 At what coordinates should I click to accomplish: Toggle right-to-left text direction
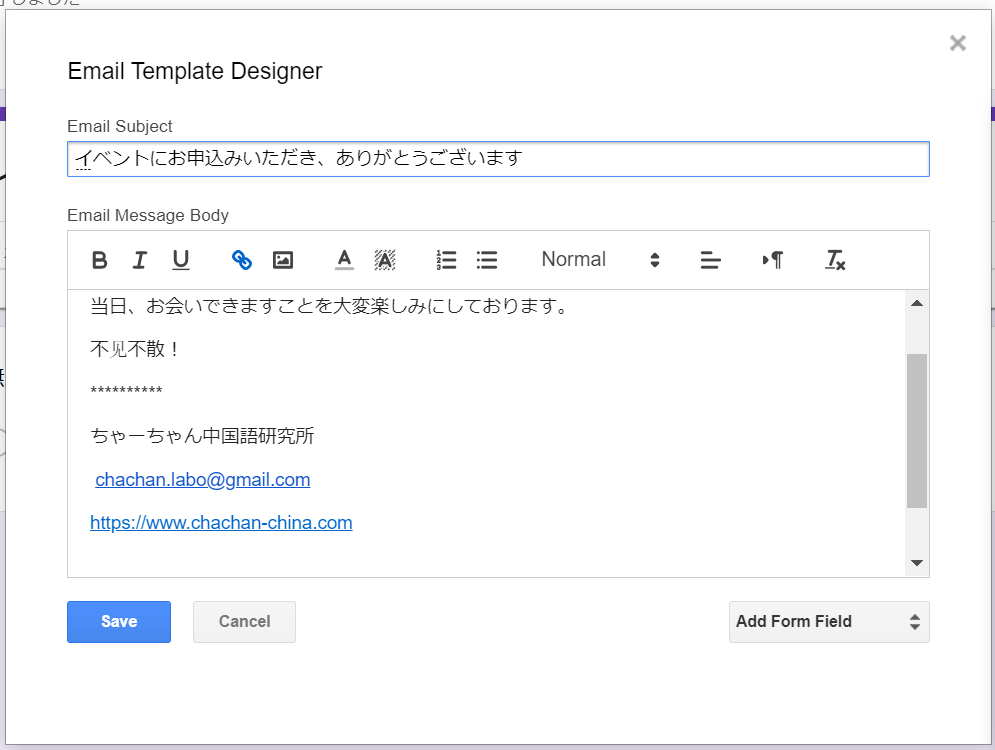[773, 260]
